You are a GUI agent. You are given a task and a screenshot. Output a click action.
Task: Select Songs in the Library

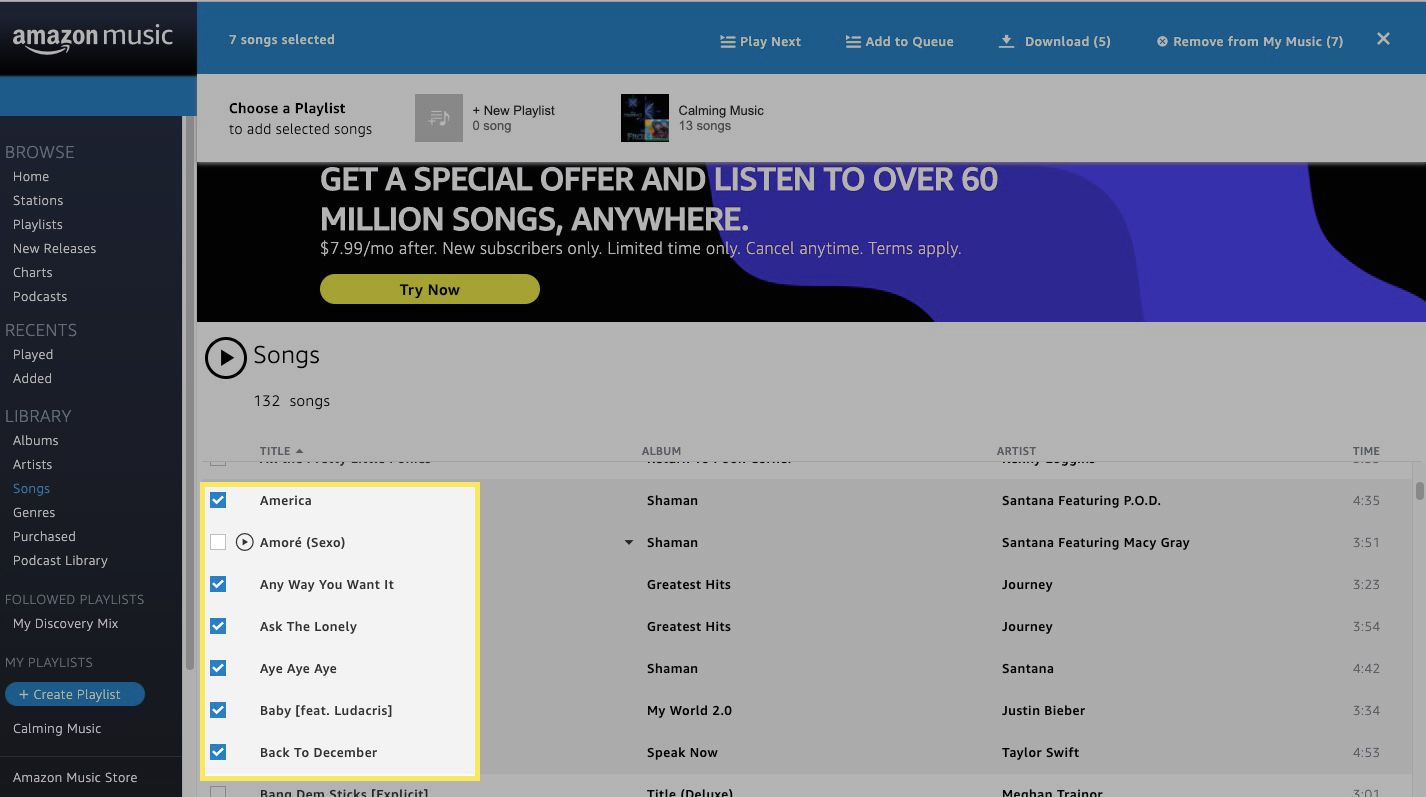[x=32, y=488]
